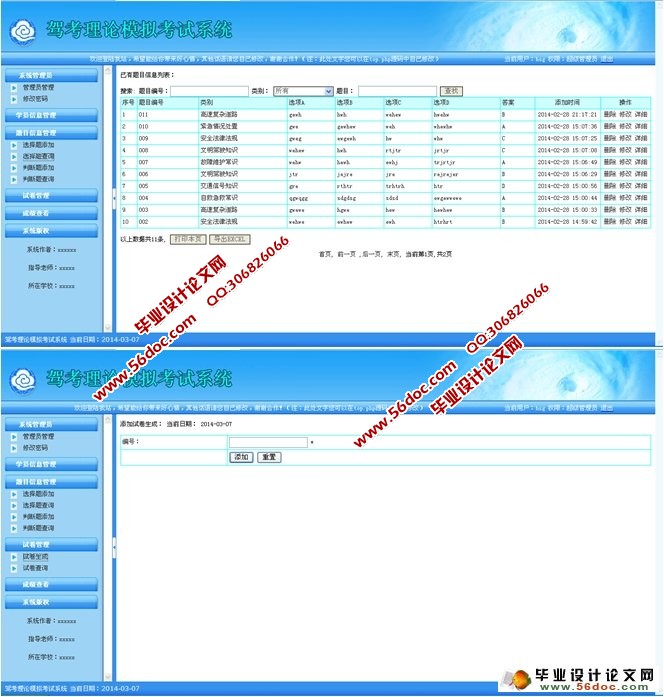
Task: Click 详细 for question 004
Action: pos(641,198)
